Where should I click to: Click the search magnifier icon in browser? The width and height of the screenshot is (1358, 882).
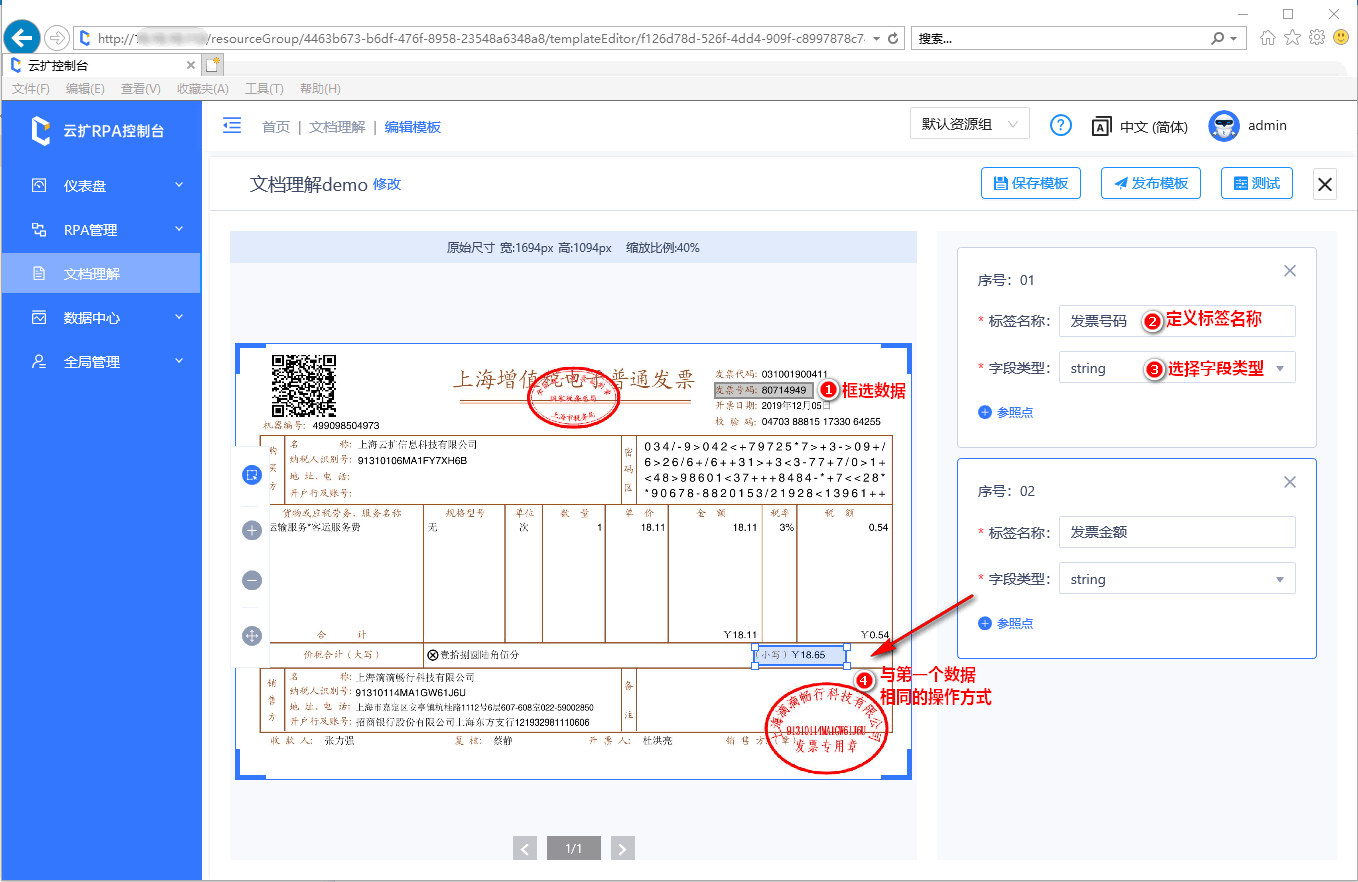1217,38
